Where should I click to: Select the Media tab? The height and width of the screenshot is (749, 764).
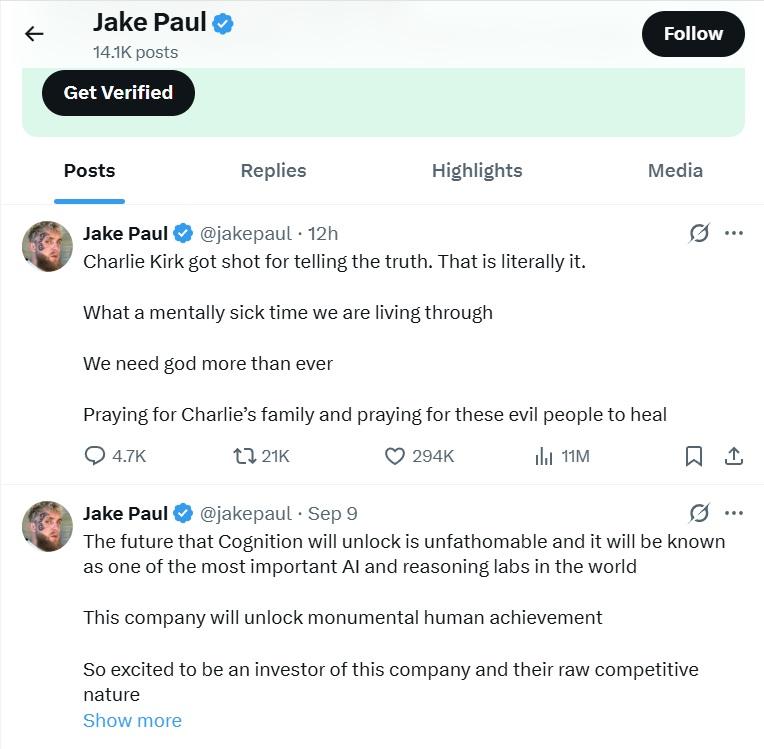click(x=675, y=171)
